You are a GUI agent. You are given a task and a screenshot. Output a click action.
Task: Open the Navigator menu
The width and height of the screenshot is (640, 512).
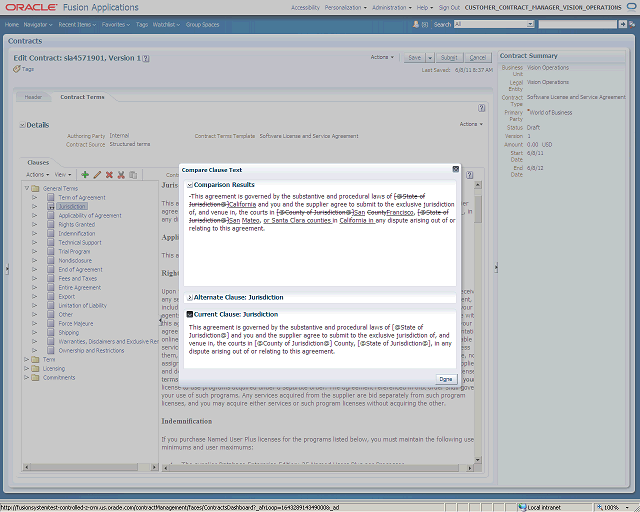[x=38, y=24]
